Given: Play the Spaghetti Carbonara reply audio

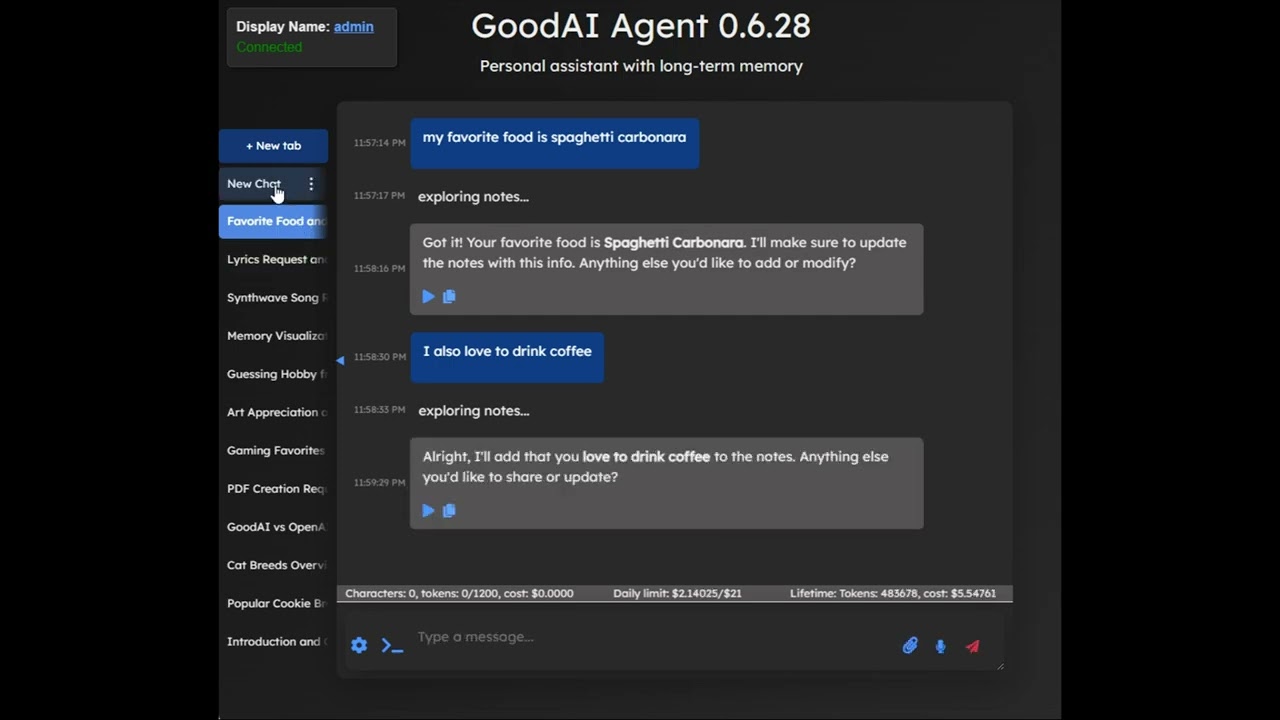Looking at the screenshot, I should 428,296.
